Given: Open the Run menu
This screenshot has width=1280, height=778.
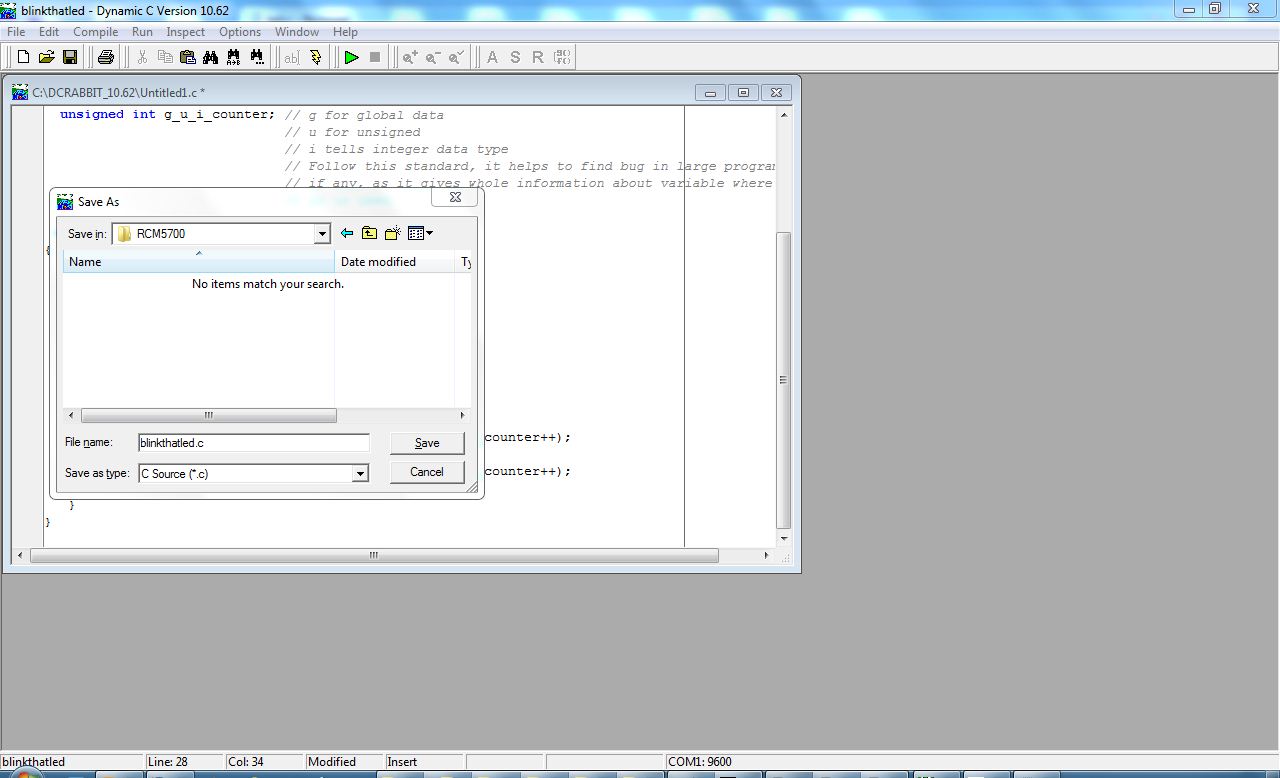Looking at the screenshot, I should coord(142,32).
